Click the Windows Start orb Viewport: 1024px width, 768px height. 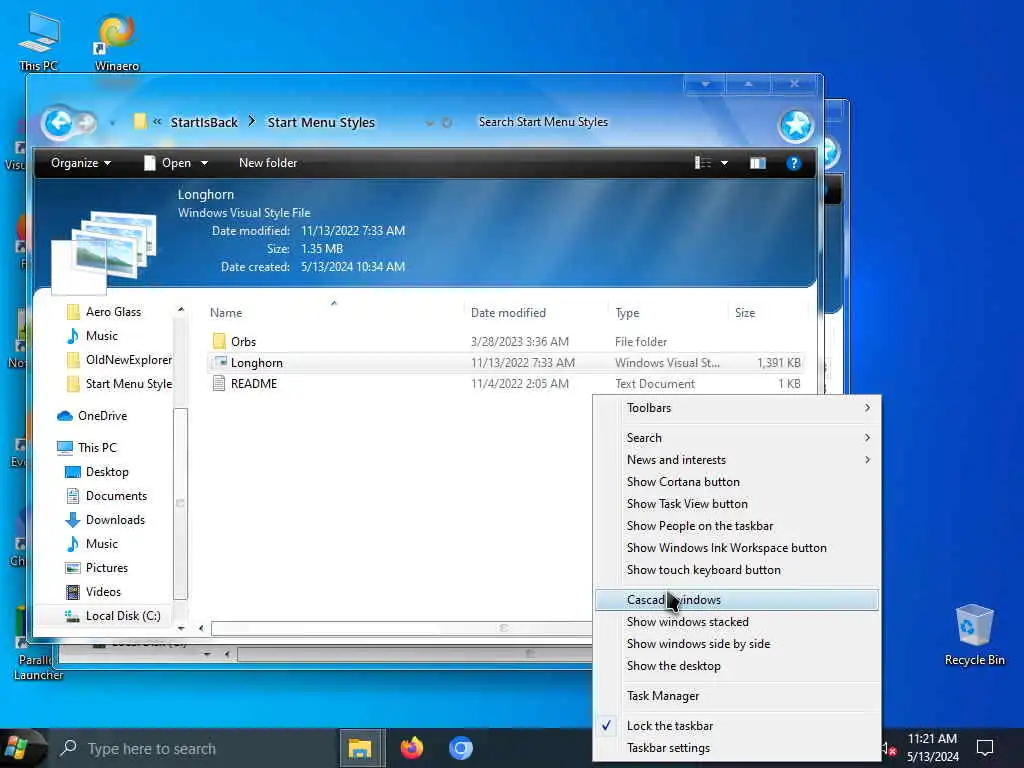coord(18,748)
